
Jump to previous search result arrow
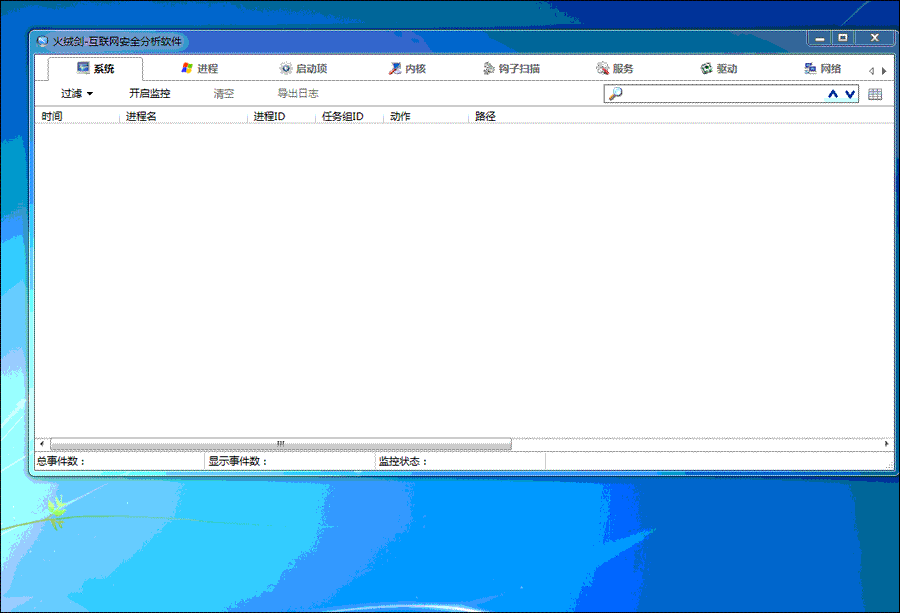coord(833,94)
